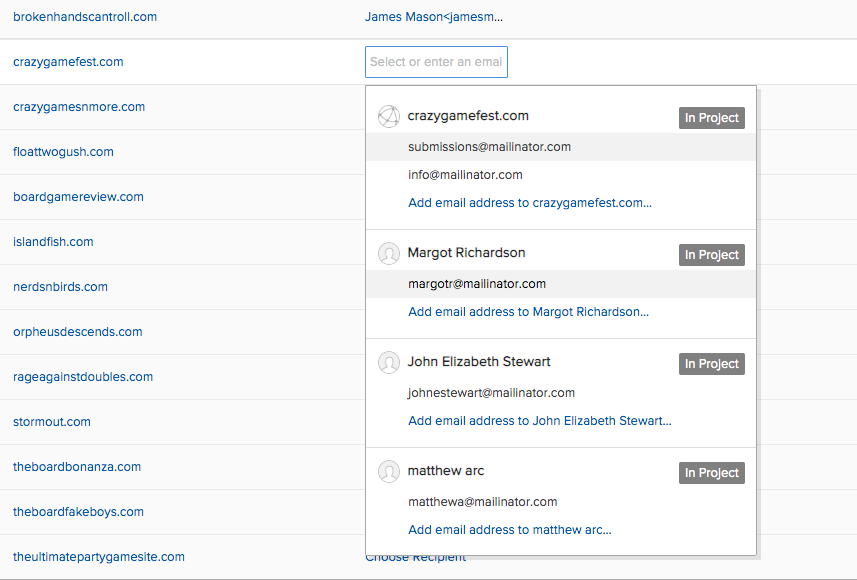This screenshot has height=580, width=857.
Task: Open the theboardbonanza.com link
Action: coord(77,467)
